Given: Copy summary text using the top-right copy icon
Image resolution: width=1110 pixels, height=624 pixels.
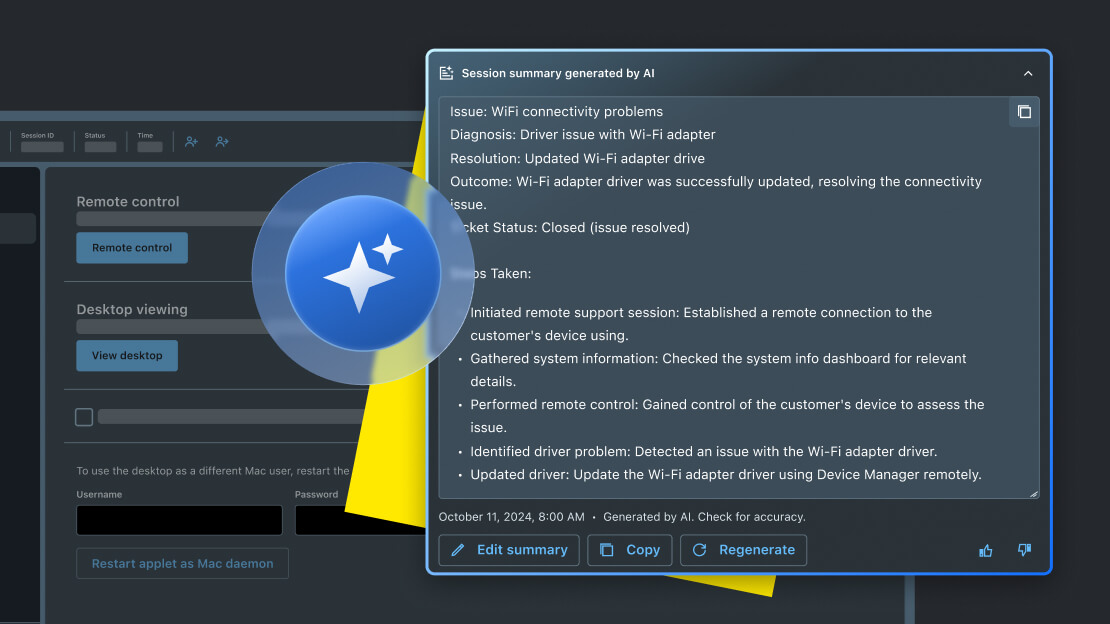Looking at the screenshot, I should [x=1024, y=112].
